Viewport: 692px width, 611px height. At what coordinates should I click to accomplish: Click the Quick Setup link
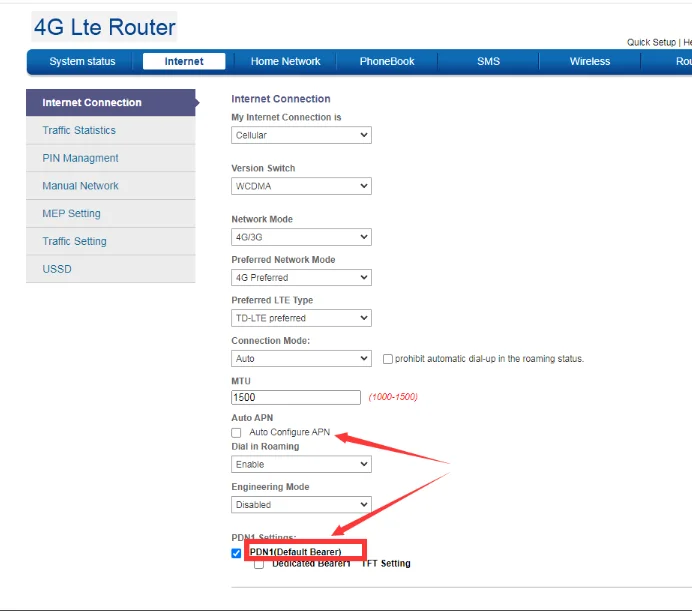[x=651, y=42]
